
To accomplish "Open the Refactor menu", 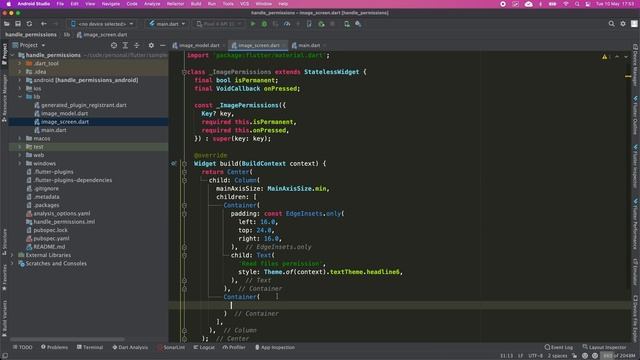I will point(176,4).
